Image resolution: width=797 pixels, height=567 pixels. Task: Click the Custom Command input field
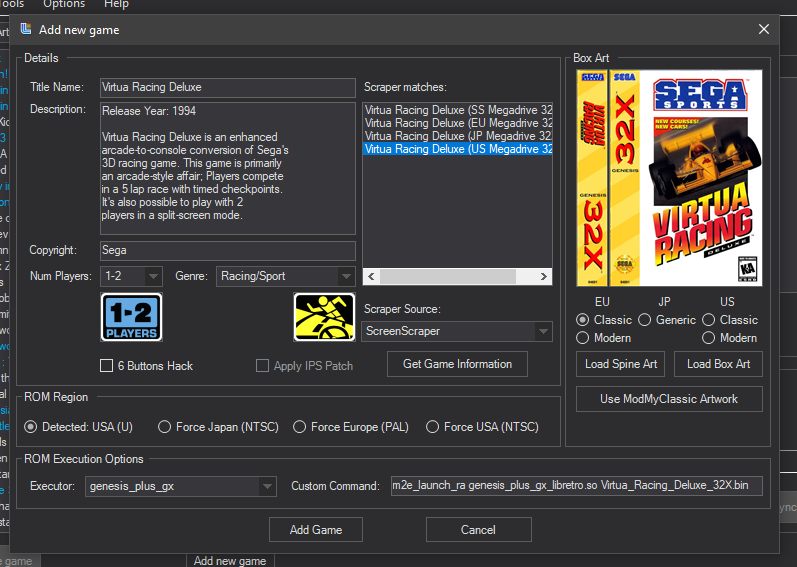point(576,486)
